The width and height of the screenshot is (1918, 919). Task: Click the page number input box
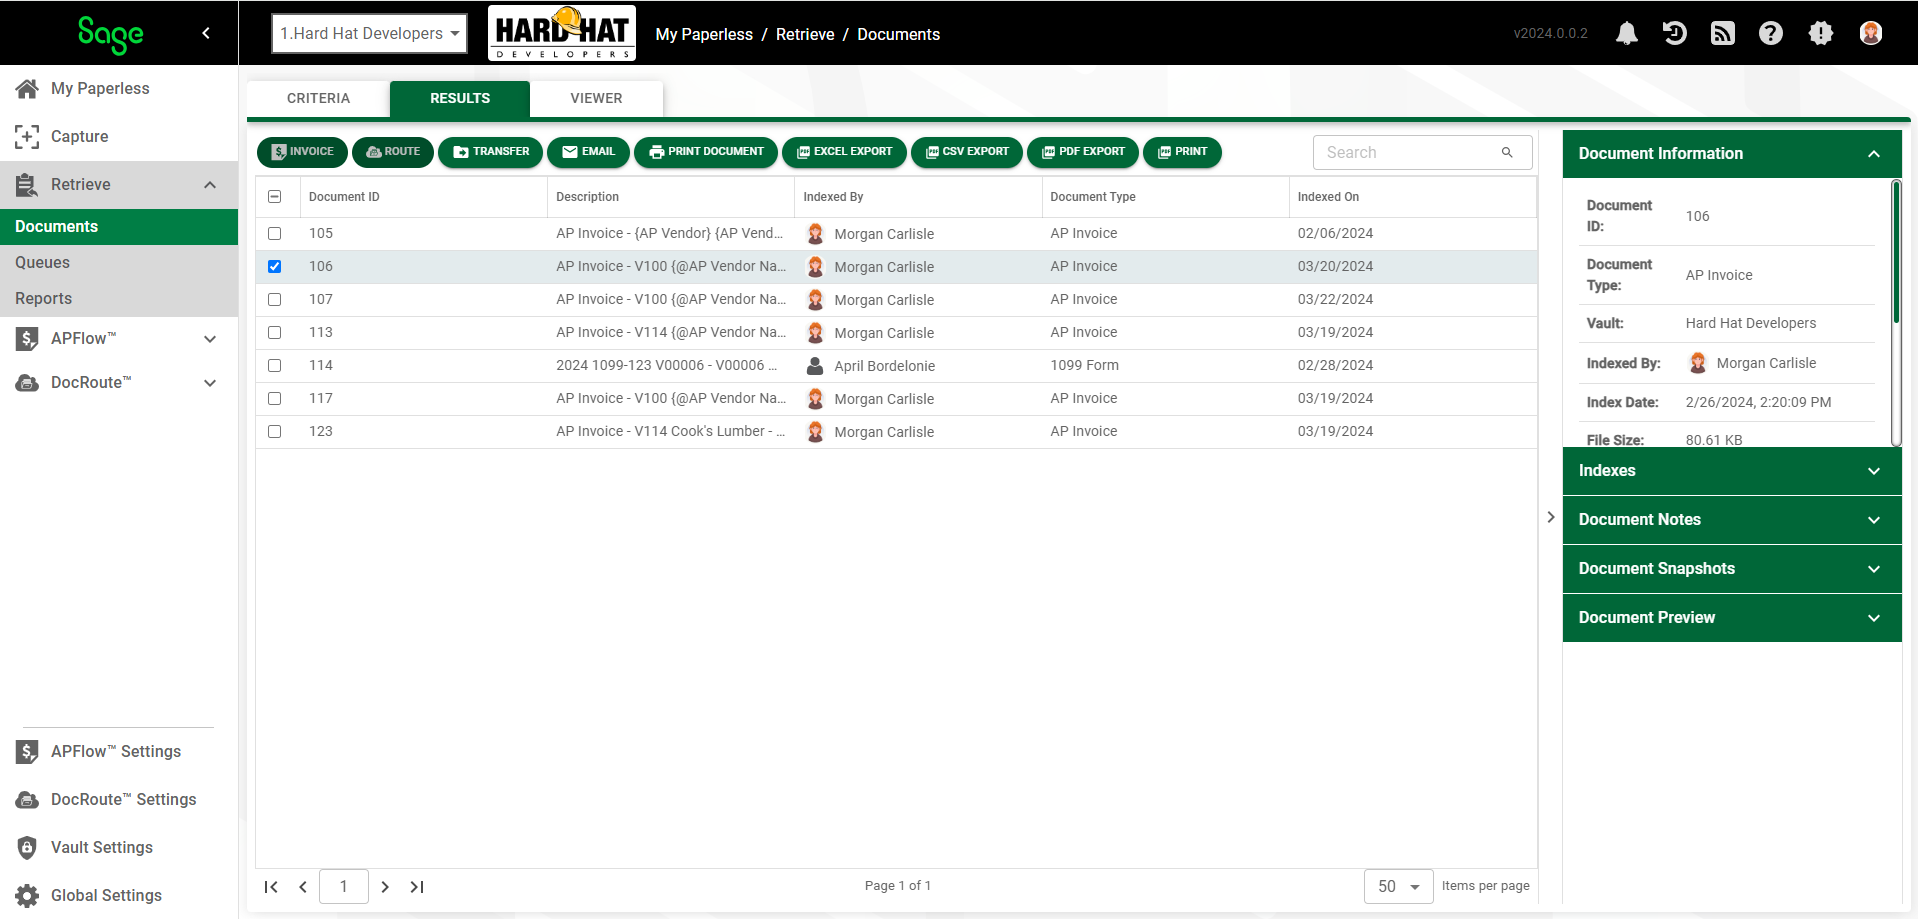click(344, 886)
